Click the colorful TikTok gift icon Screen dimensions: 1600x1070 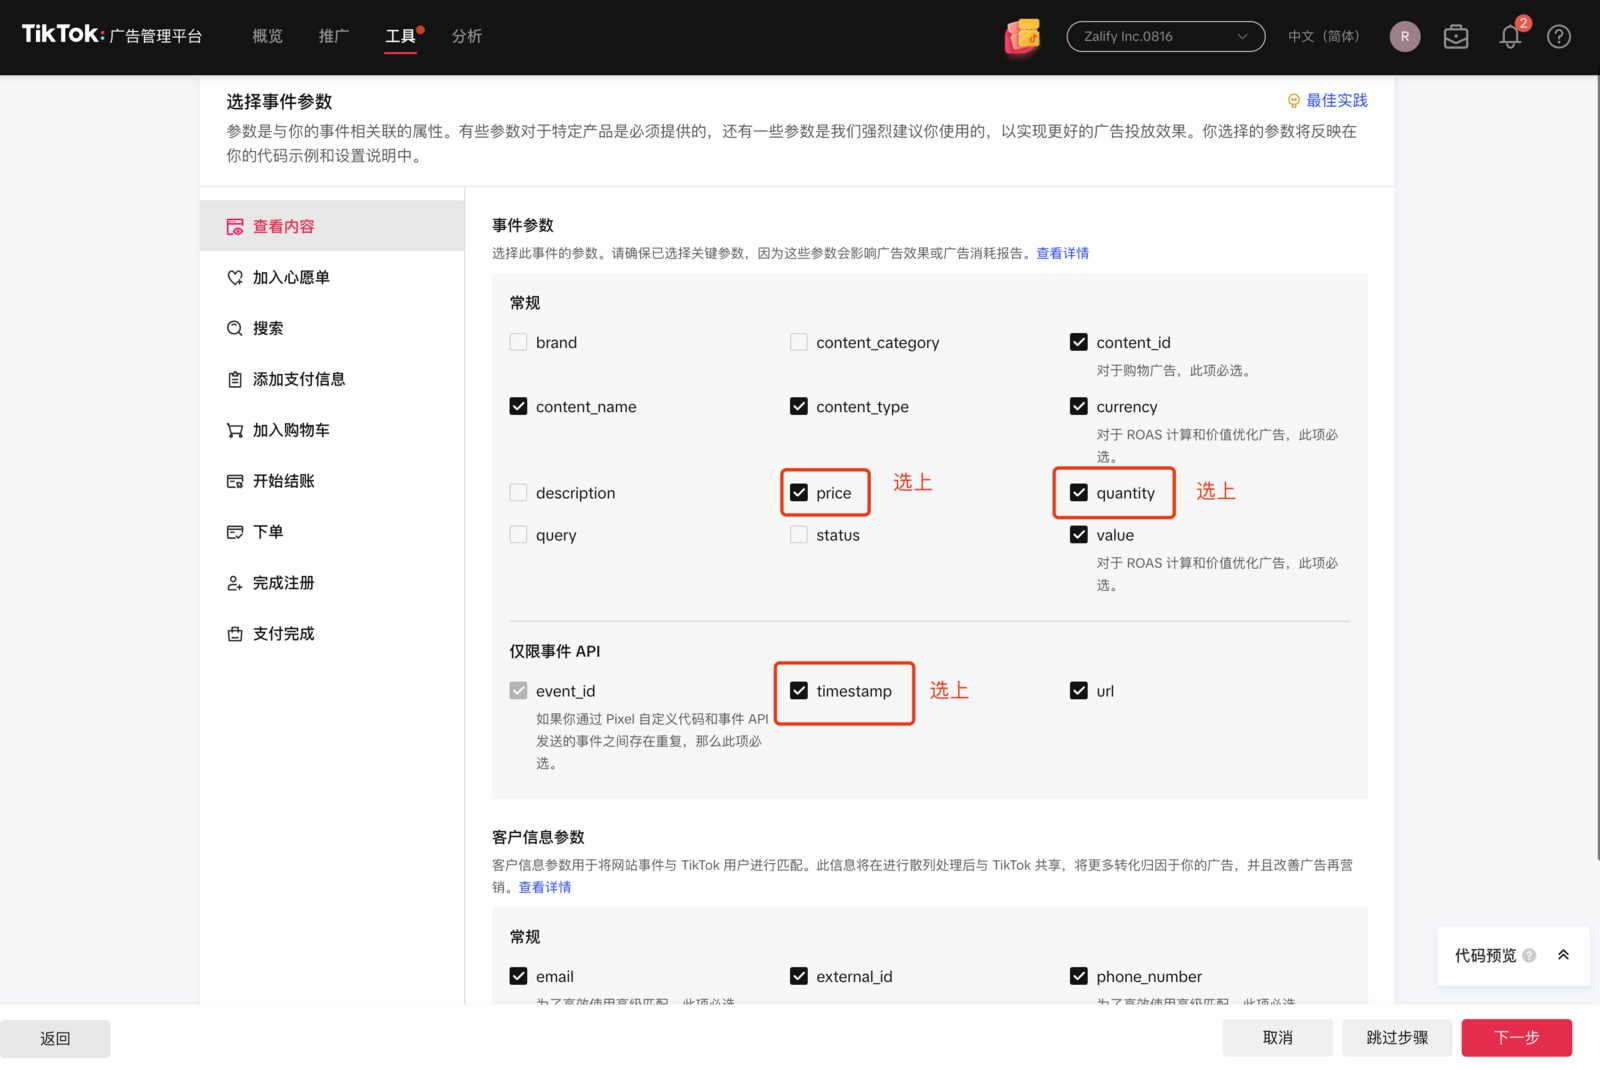pos(1023,37)
